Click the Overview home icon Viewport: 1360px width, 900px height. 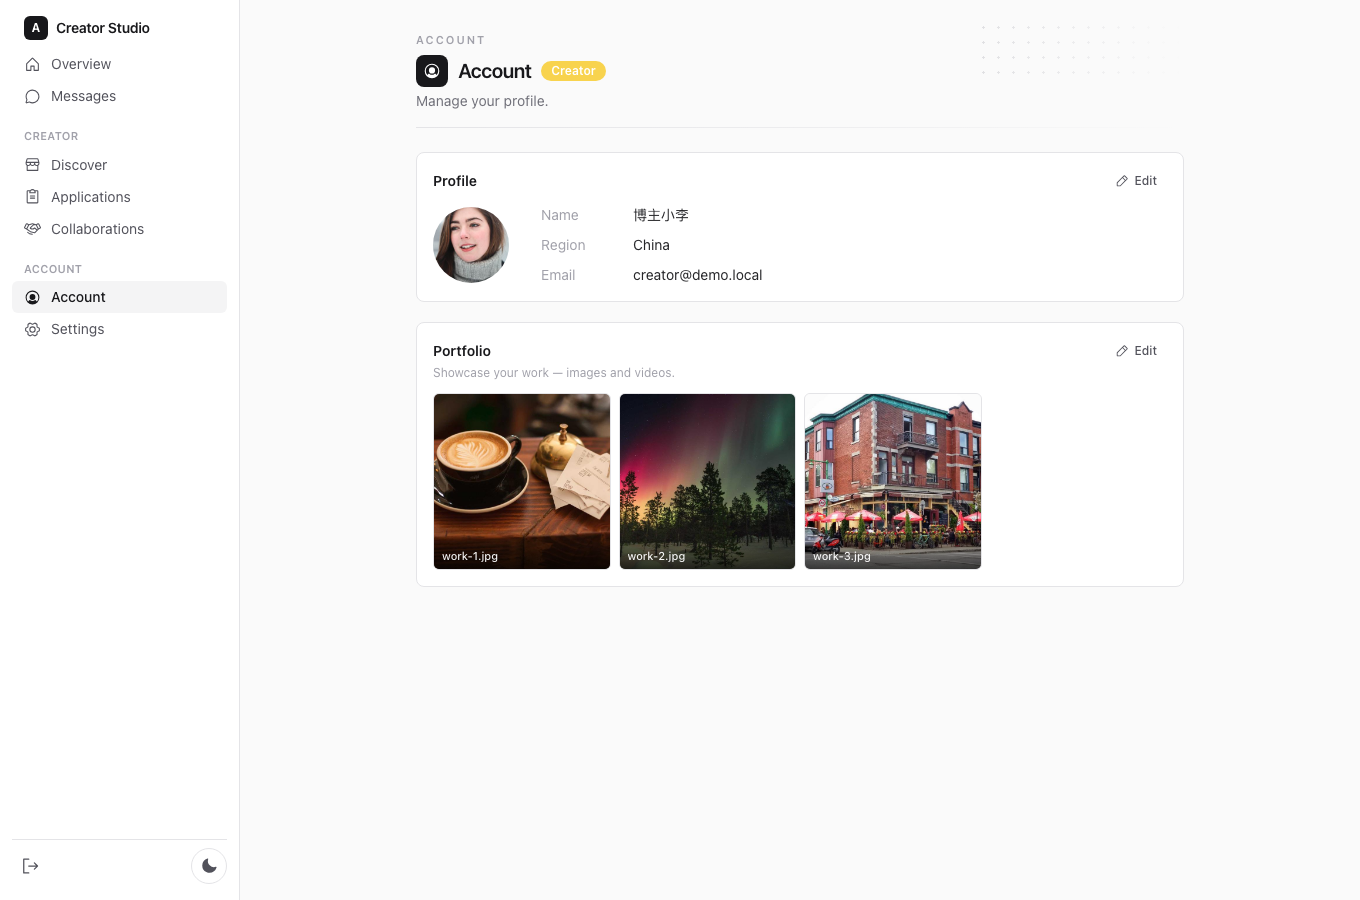[x=32, y=64]
